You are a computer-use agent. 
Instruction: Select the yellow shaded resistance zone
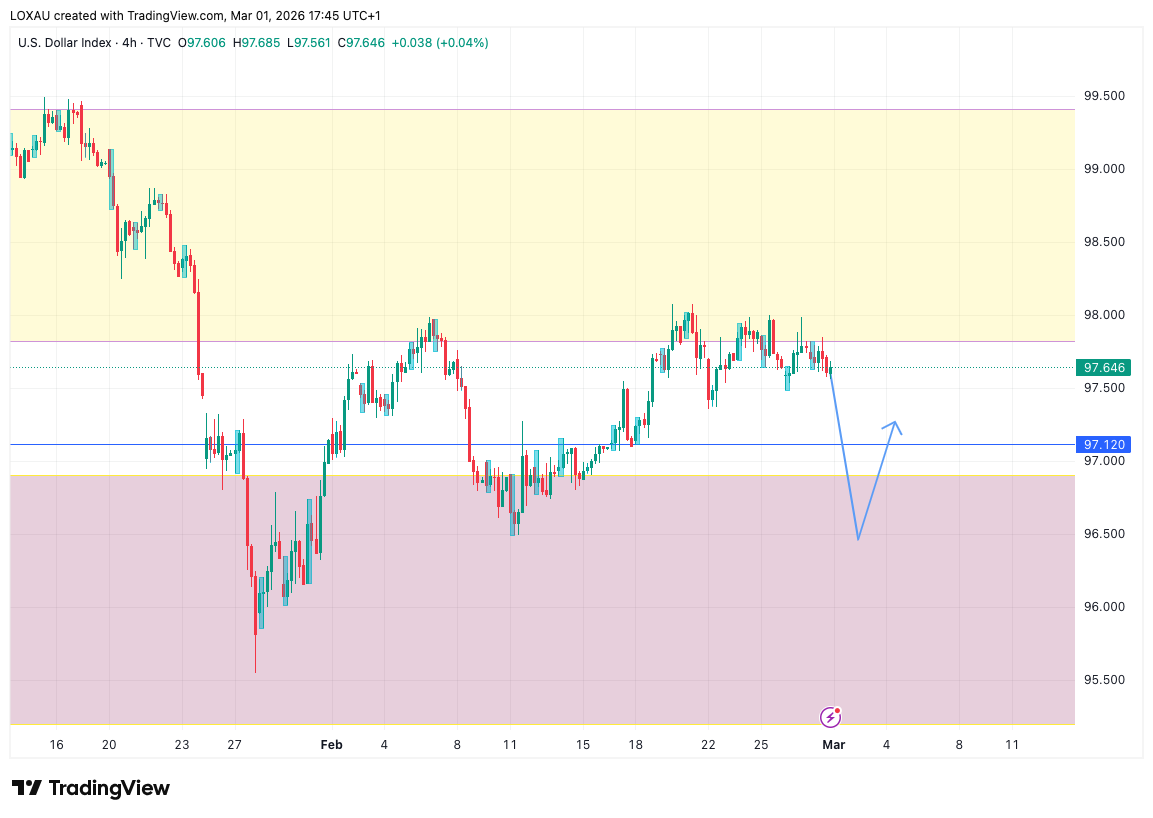[x=540, y=200]
